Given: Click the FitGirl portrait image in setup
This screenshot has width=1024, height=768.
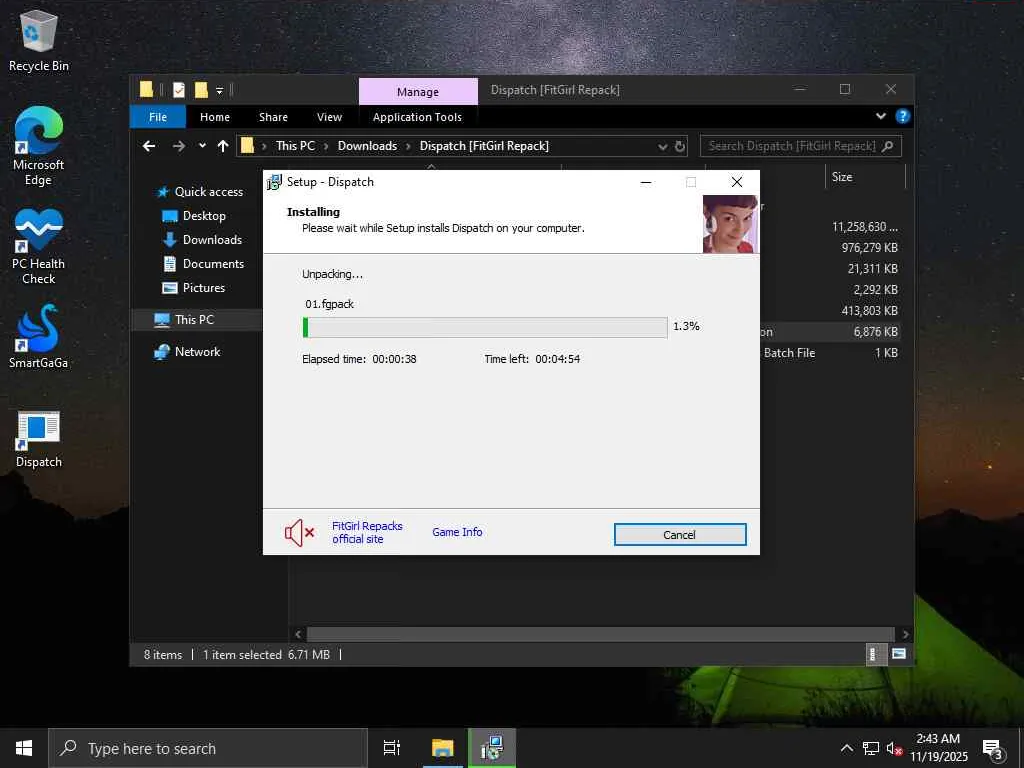Looking at the screenshot, I should [730, 224].
